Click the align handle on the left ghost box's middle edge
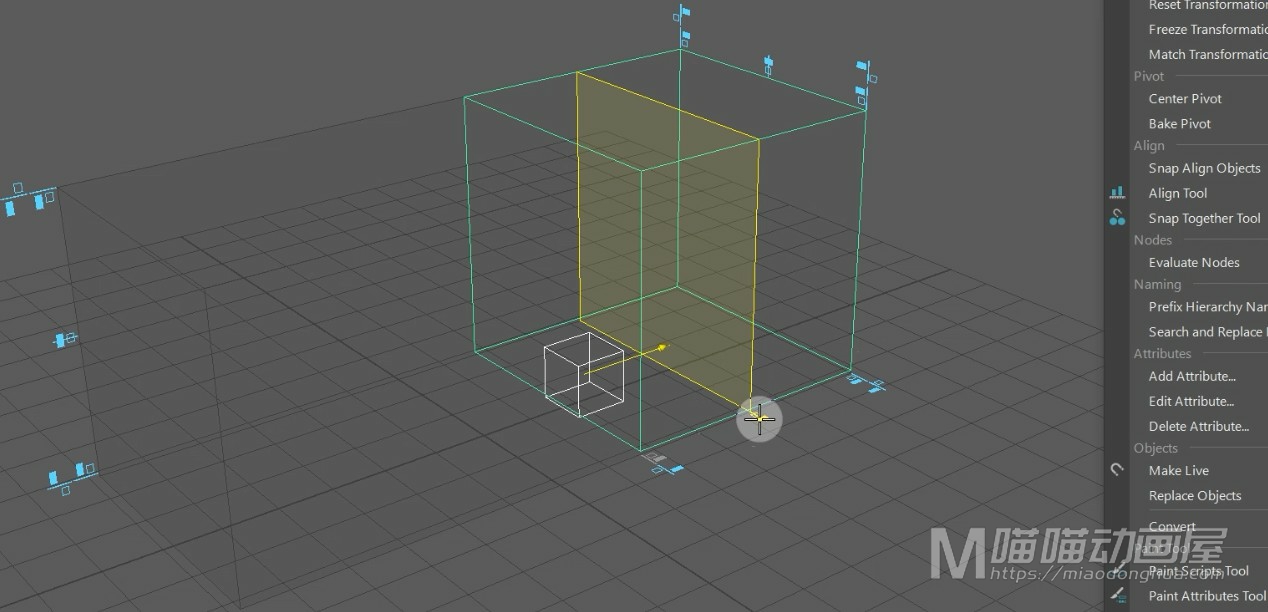Screen dimensions: 1268x612 pyautogui.click(x=65, y=340)
